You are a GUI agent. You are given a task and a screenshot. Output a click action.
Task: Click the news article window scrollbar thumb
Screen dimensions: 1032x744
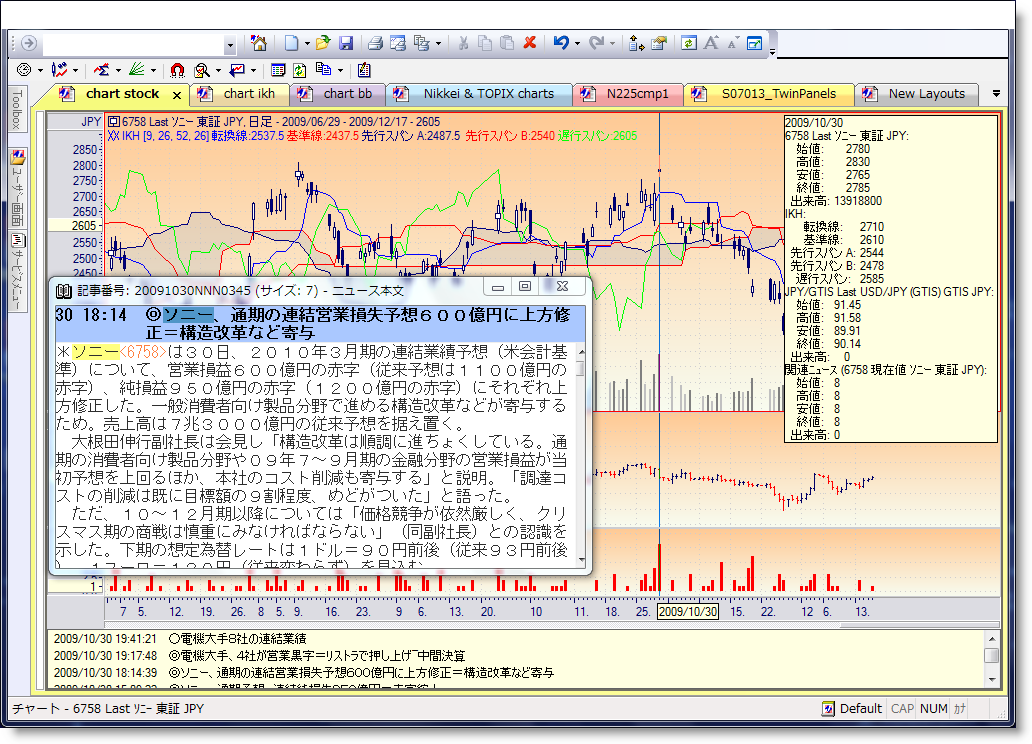click(x=580, y=369)
